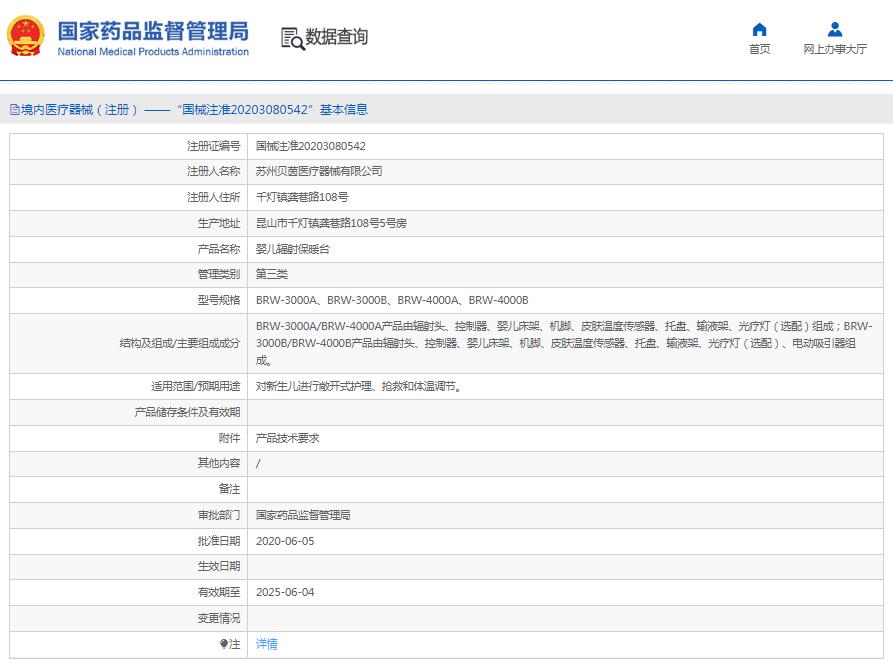Open 网上办事大厅 user icon
The height and width of the screenshot is (664, 893).
(835, 29)
